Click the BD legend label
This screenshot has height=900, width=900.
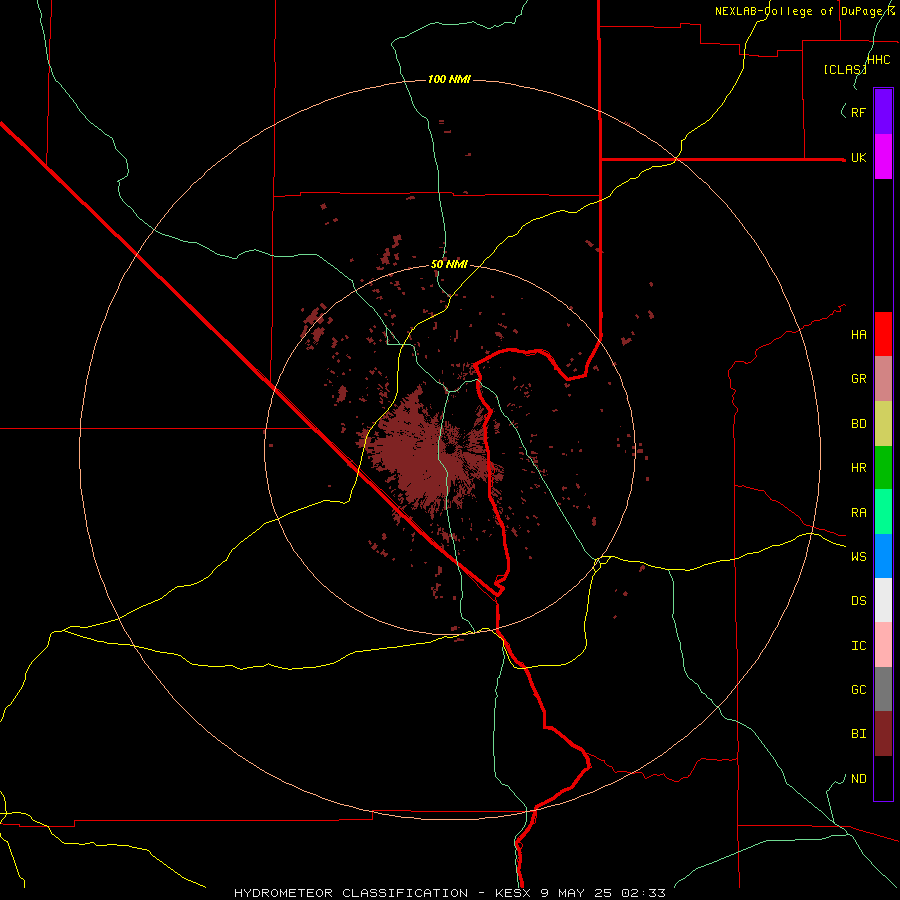point(858,424)
